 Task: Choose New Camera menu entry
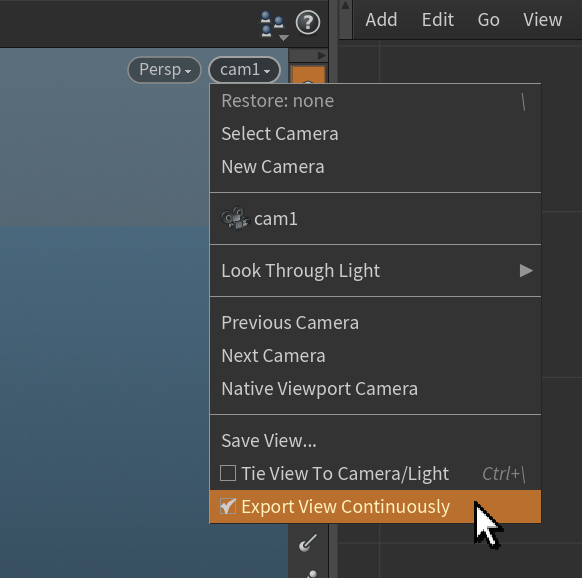375,167
